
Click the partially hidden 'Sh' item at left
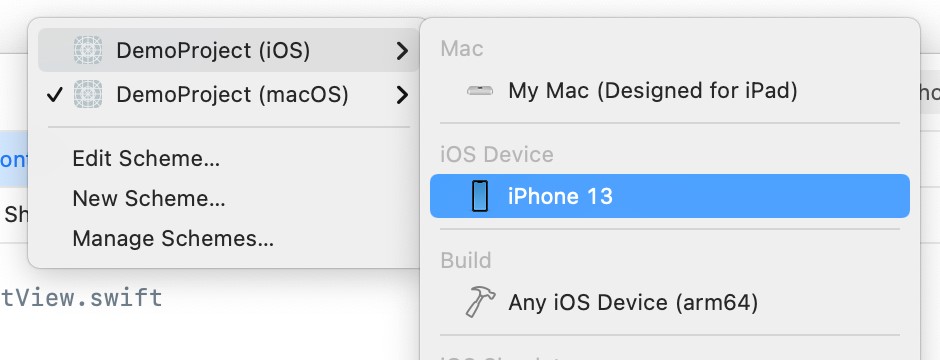(14, 214)
